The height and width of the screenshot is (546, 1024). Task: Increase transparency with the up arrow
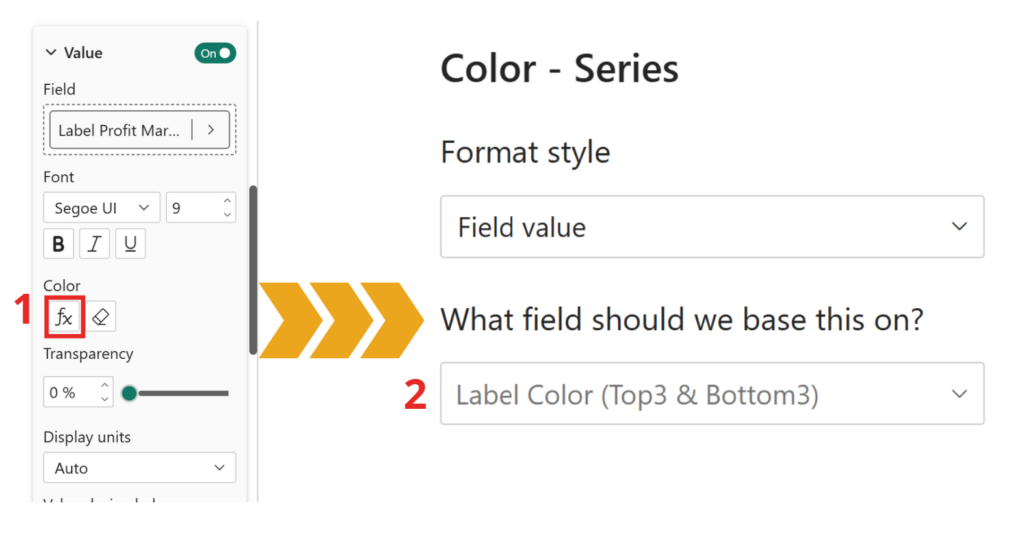(105, 386)
